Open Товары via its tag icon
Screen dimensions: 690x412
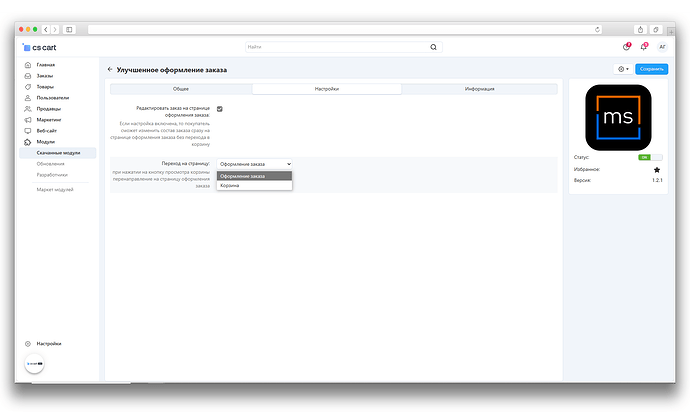tap(28, 87)
